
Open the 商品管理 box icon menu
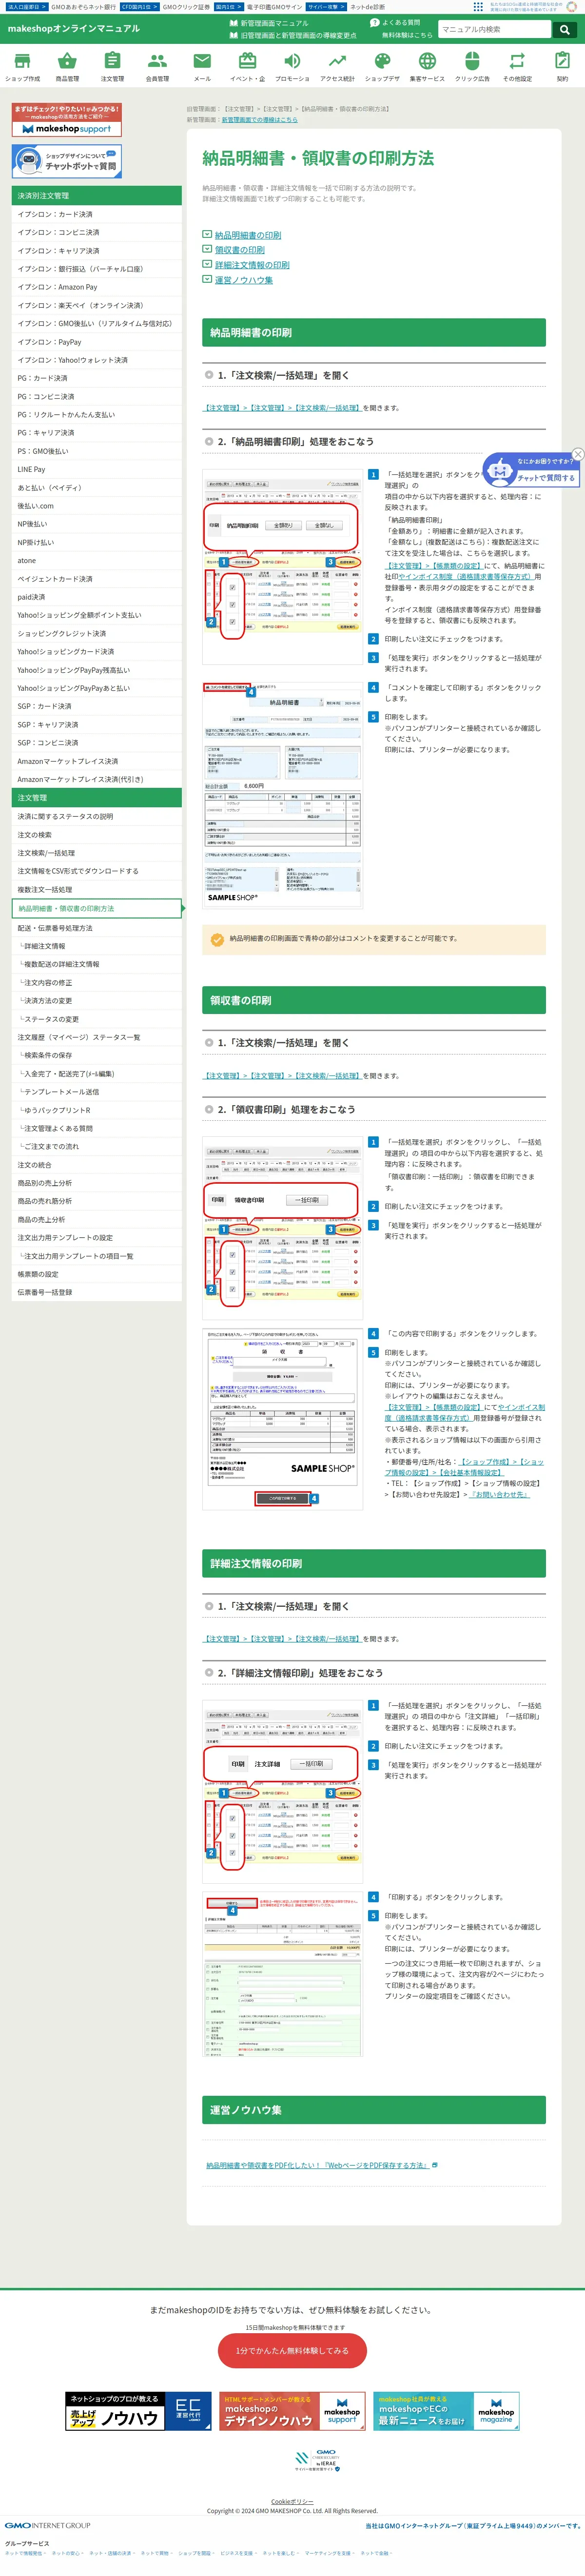tap(67, 67)
